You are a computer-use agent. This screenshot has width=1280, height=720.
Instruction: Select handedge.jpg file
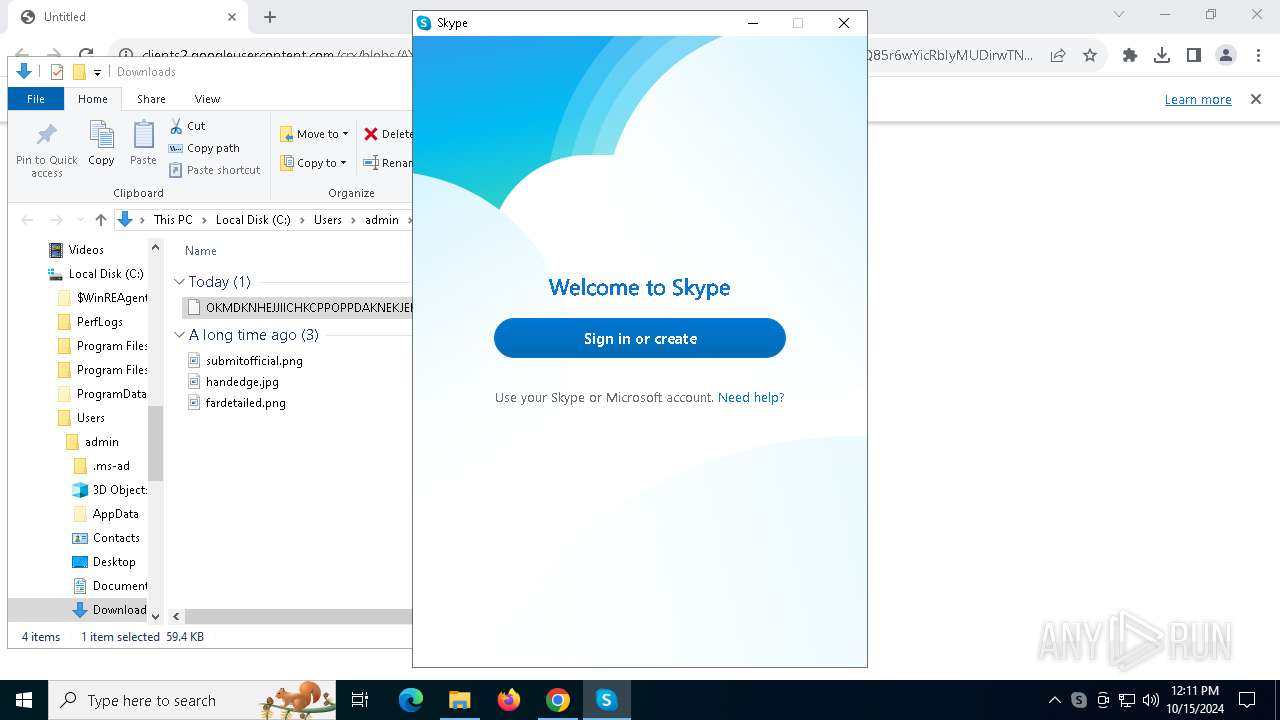point(242,382)
